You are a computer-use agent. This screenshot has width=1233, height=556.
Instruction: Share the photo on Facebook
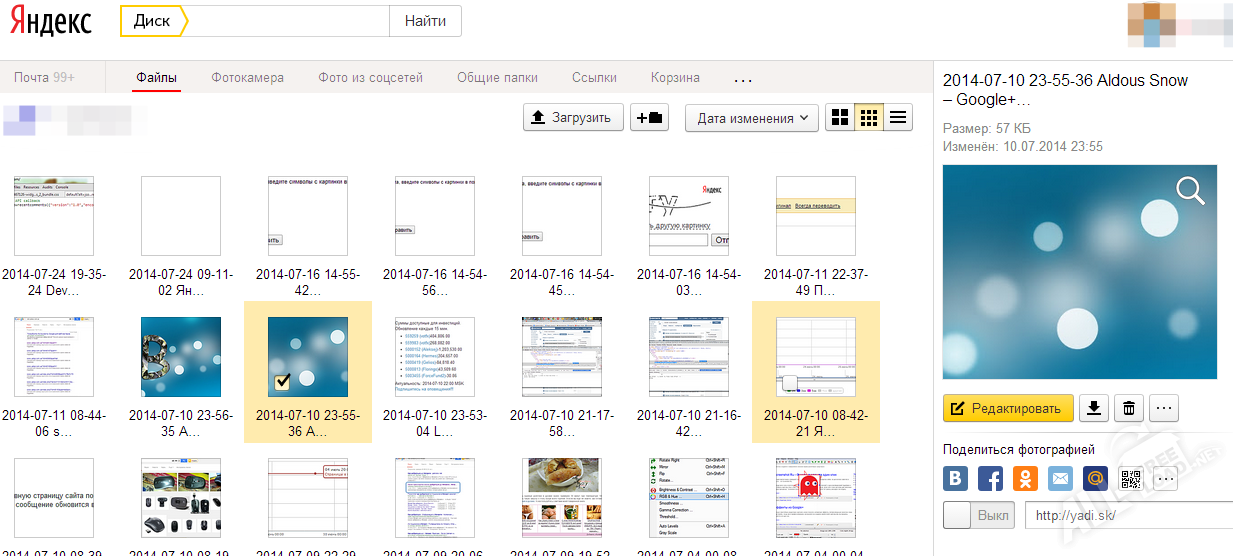pos(990,479)
